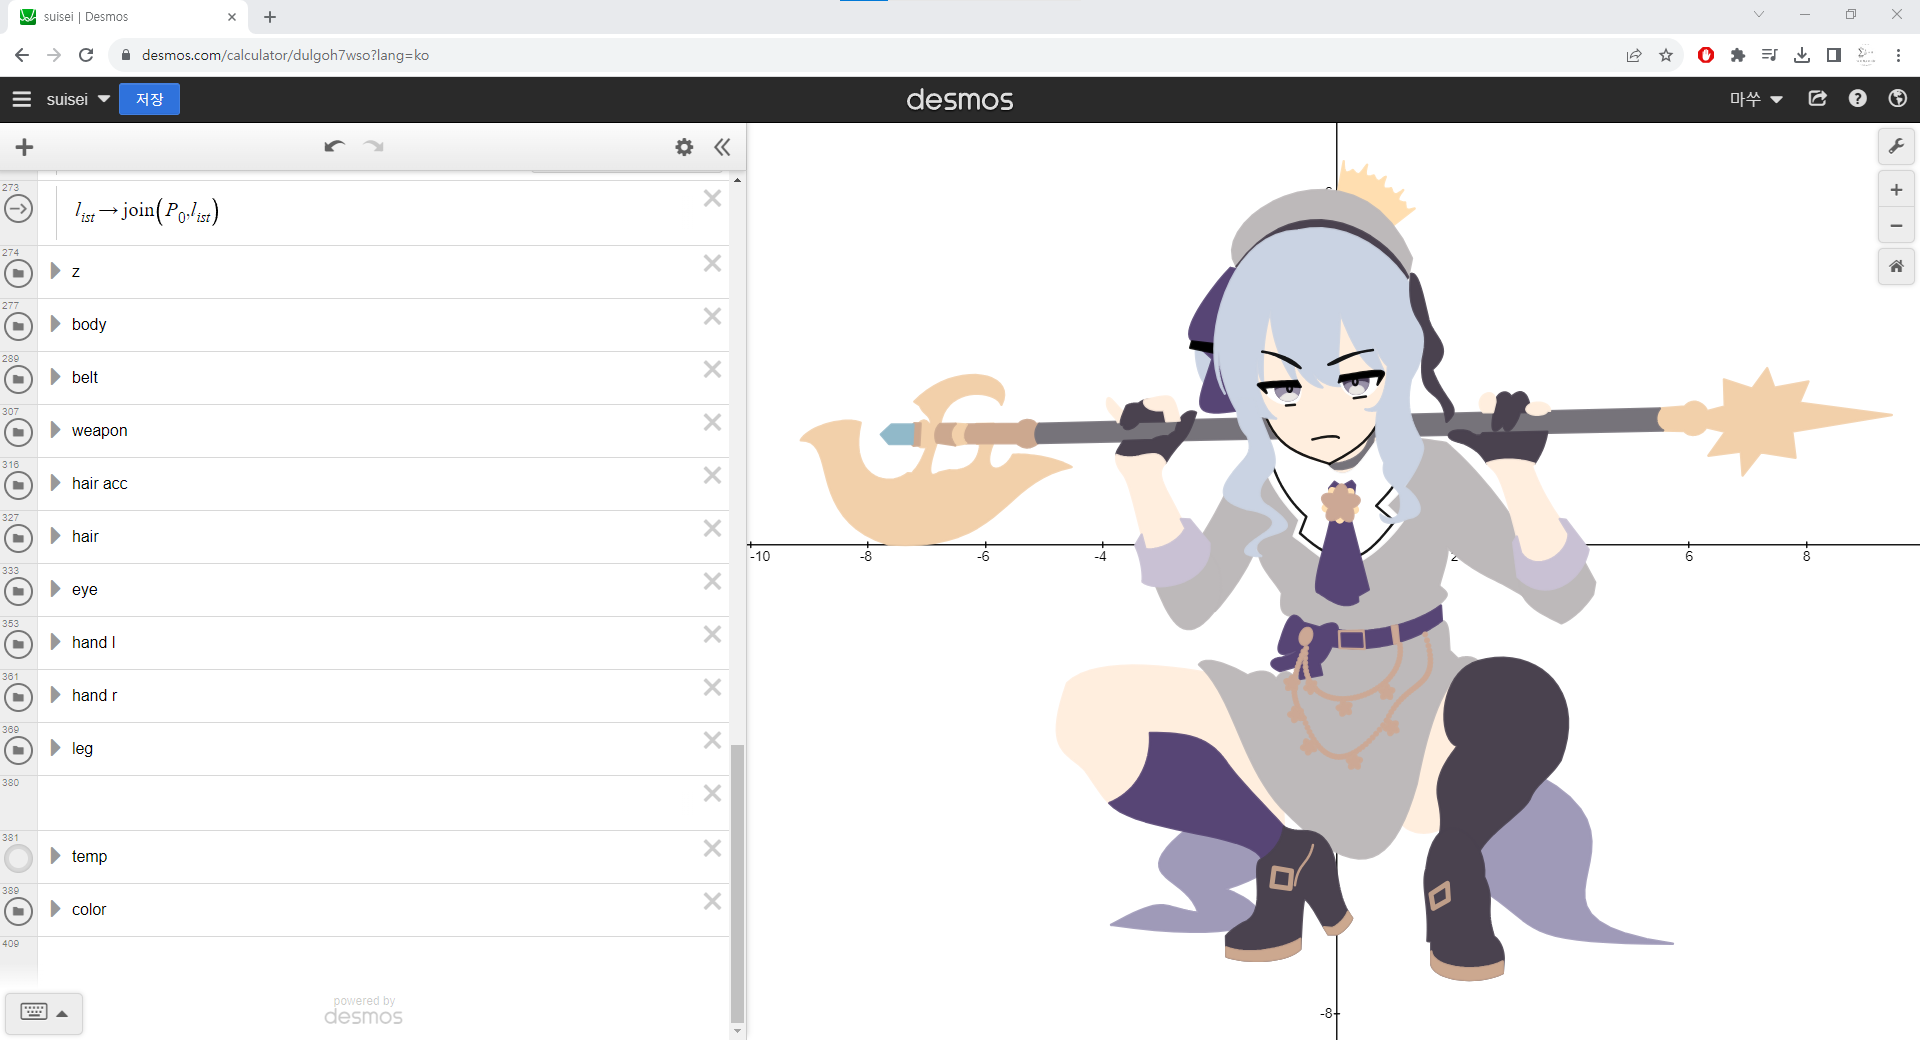Expand the leg folder
The image size is (1920, 1040).
(x=56, y=748)
